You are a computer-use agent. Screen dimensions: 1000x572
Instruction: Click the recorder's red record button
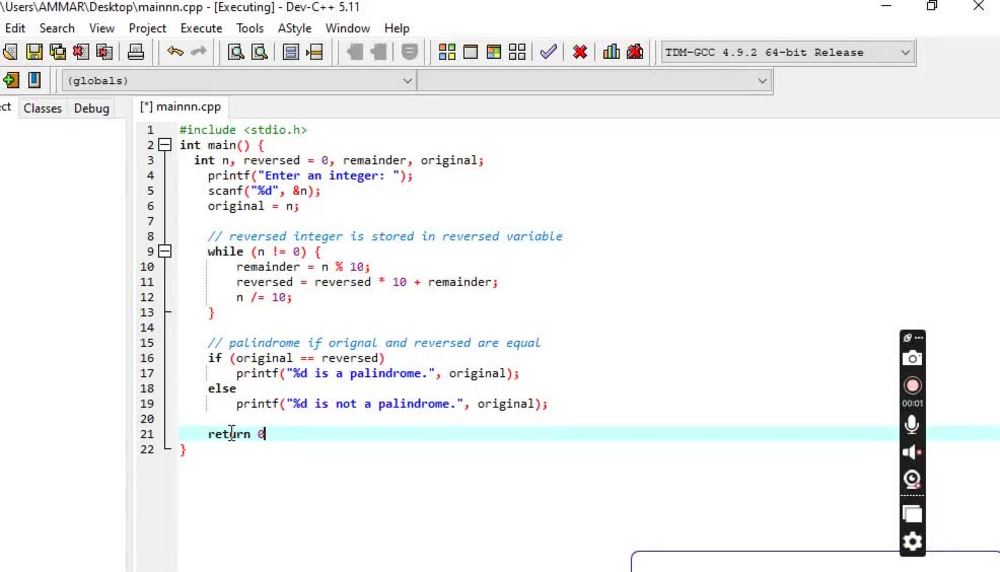coord(913,386)
